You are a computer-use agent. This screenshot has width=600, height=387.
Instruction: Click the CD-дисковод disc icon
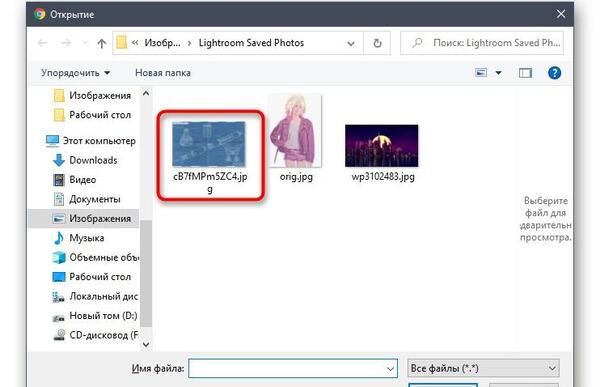pos(59,335)
